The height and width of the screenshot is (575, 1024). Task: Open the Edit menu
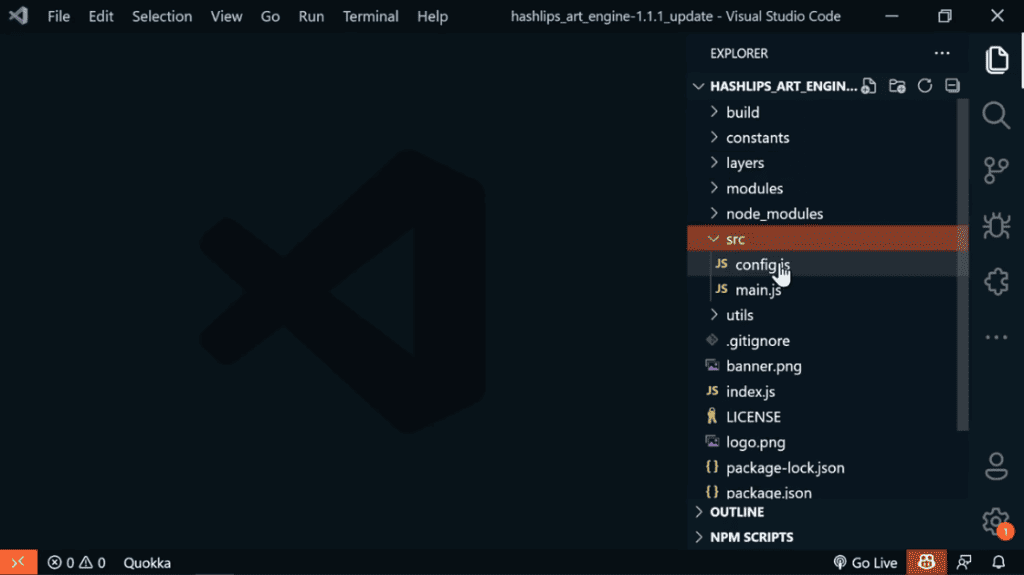pos(101,16)
